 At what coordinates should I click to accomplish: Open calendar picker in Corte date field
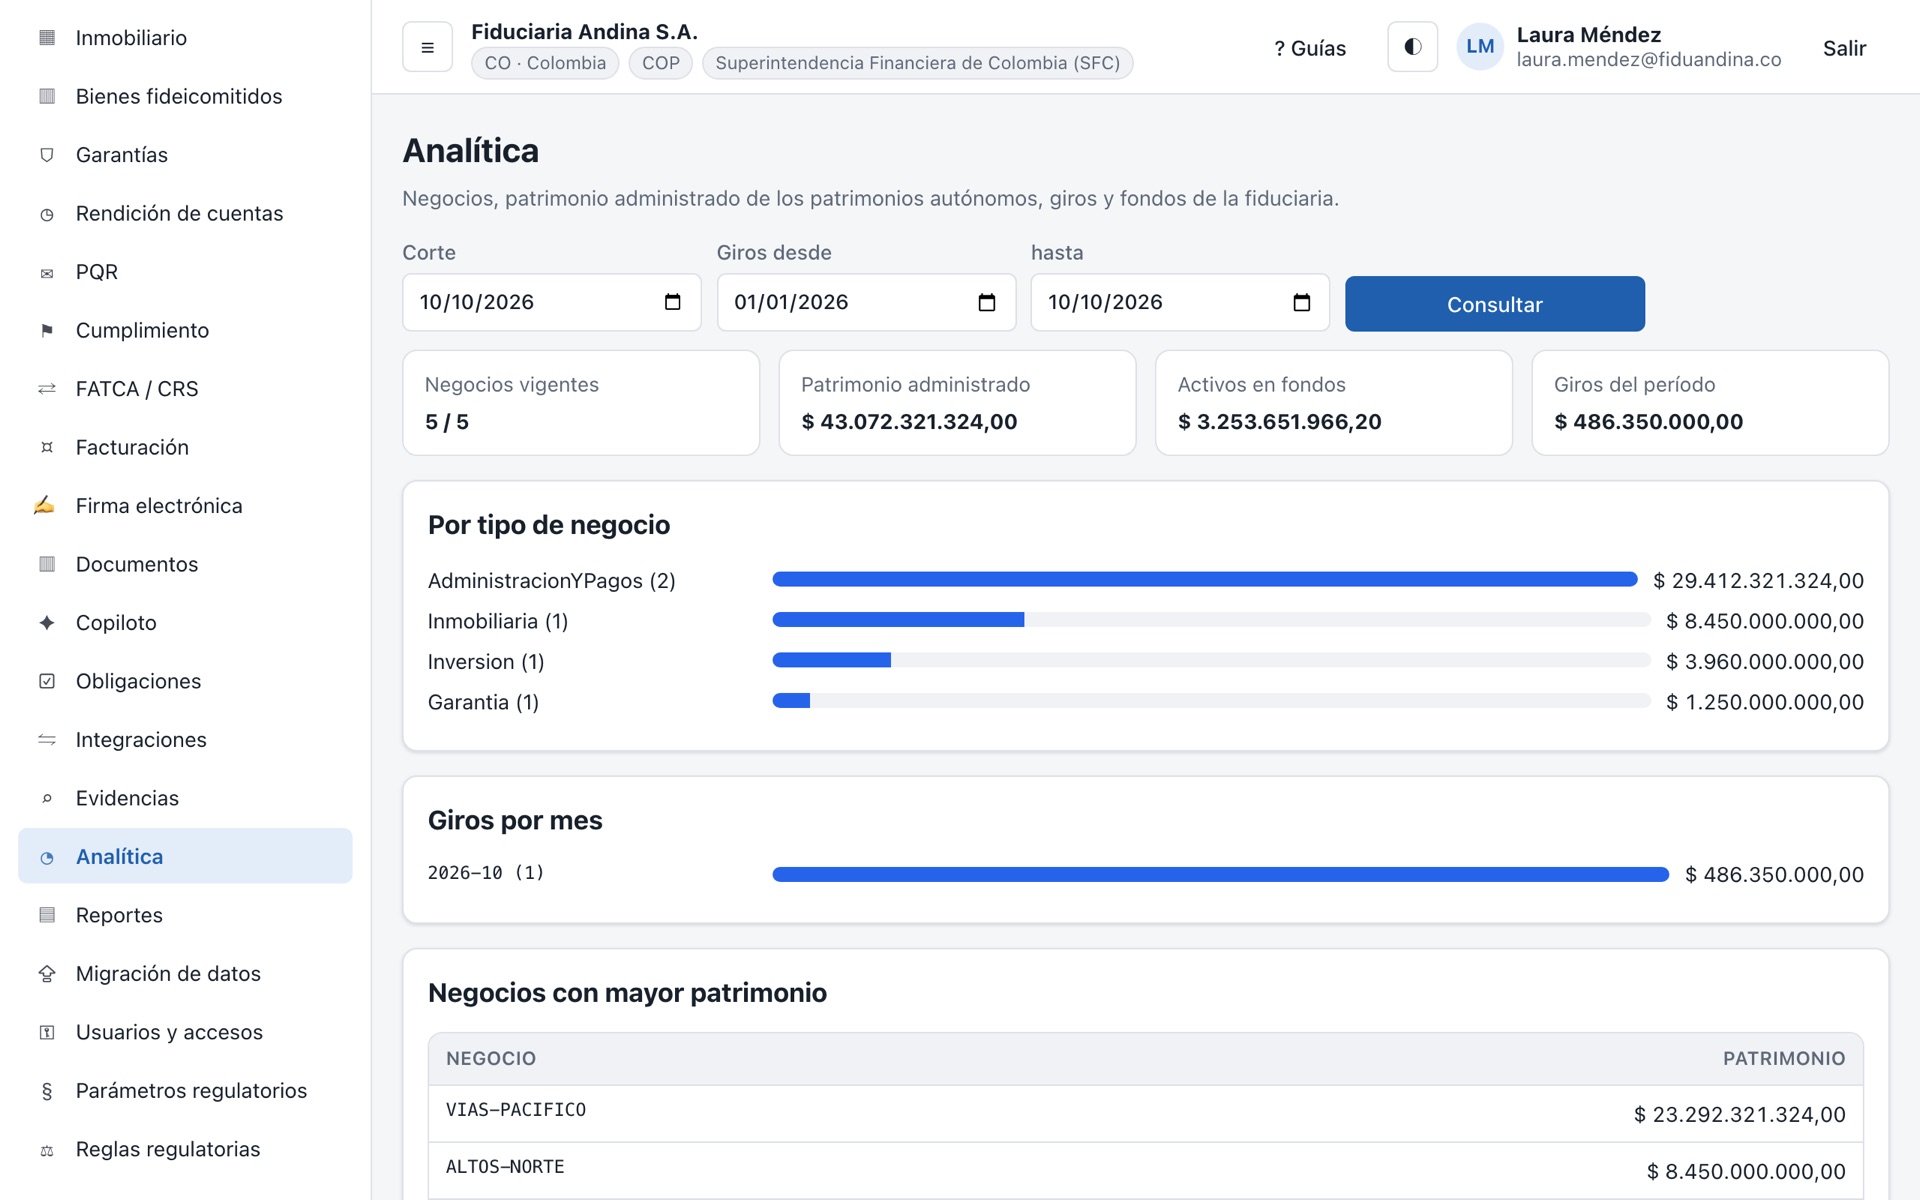tap(672, 302)
